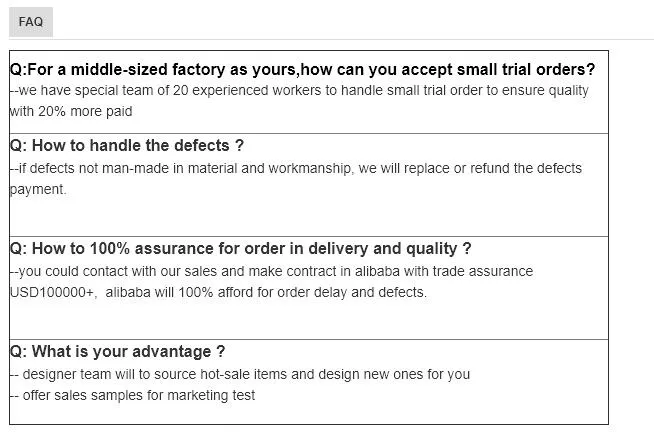Select the designer team answer line
Viewport: 654px width, 444px height.
coord(240,374)
